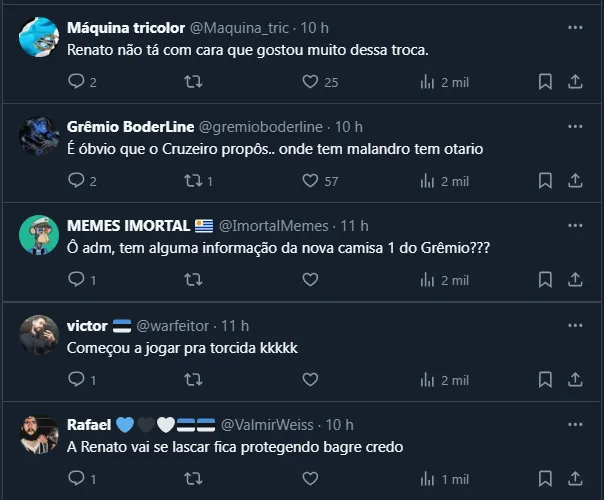The image size is (604, 500).
Task: Expand more options for Grêmio BoderLine's tweet
Action: click(574, 127)
